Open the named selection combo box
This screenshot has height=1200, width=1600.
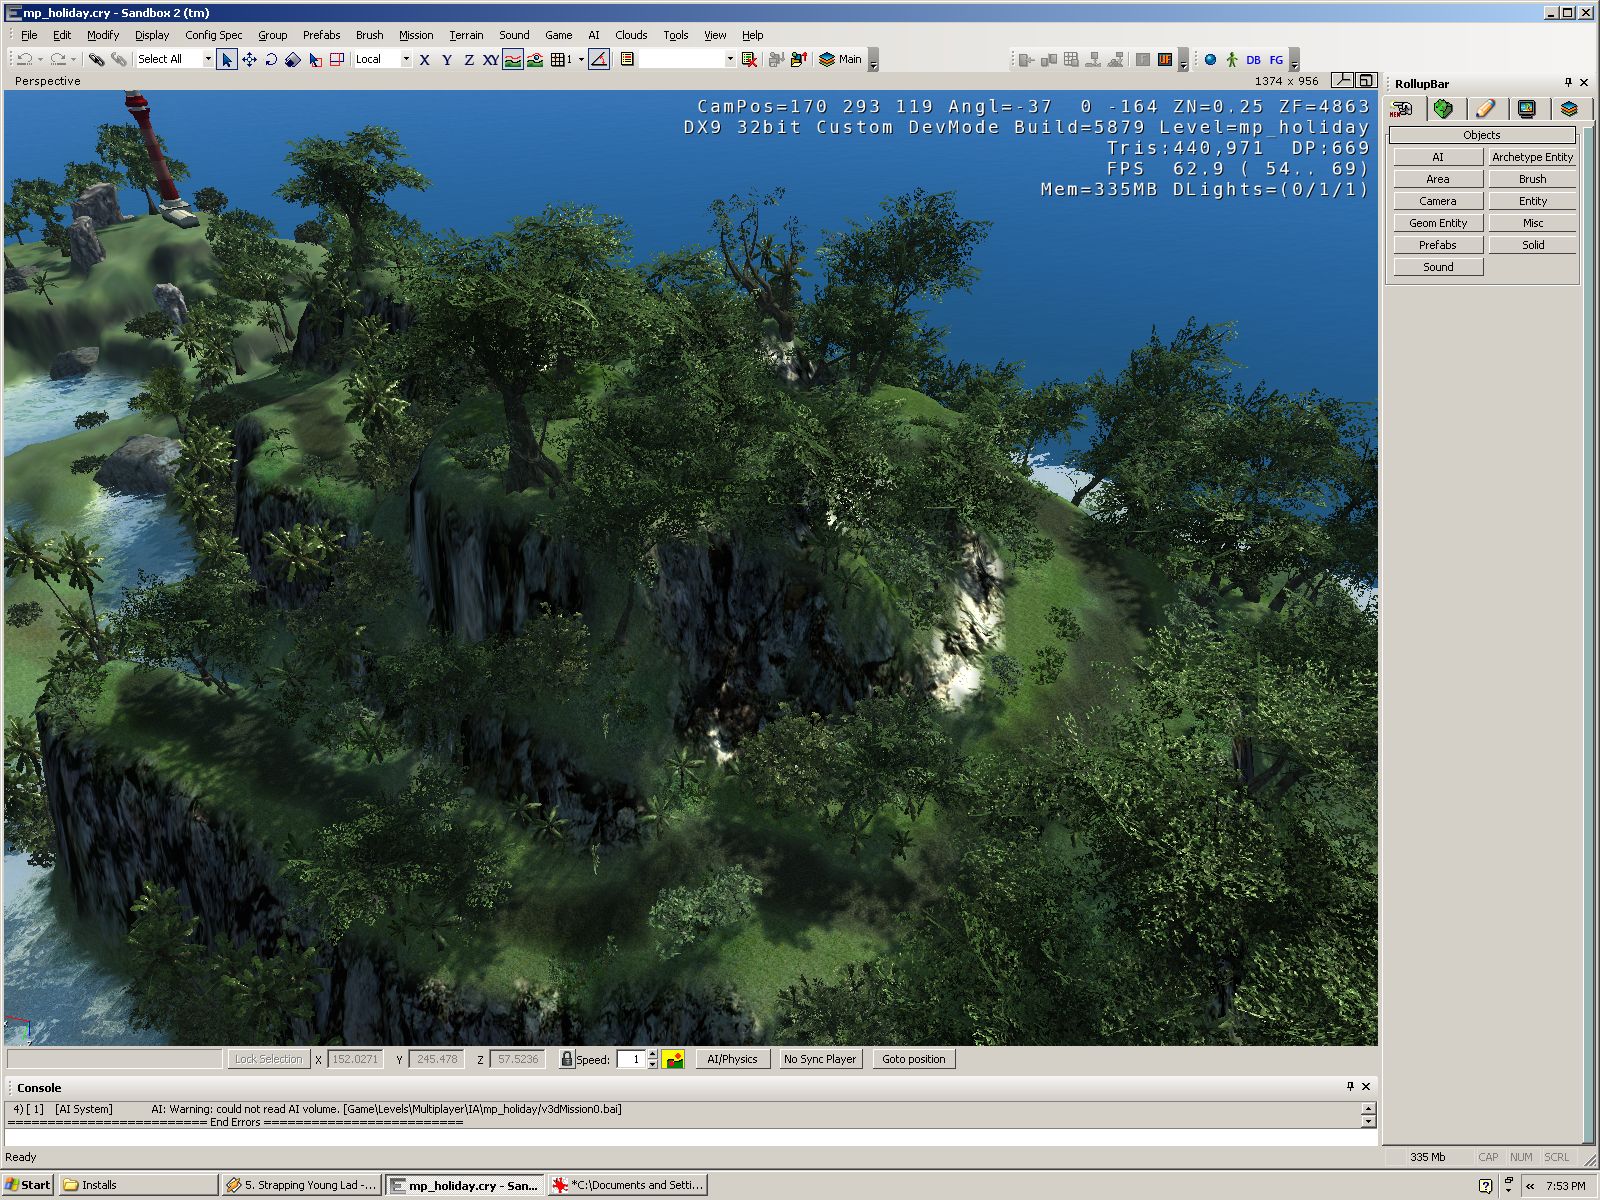688,59
